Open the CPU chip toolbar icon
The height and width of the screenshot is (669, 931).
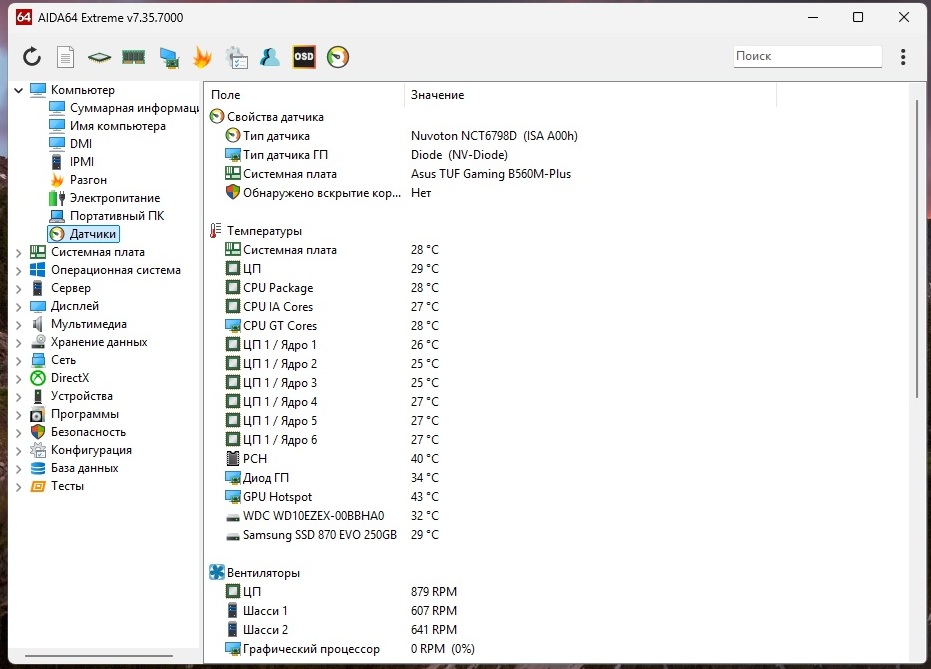(99, 57)
